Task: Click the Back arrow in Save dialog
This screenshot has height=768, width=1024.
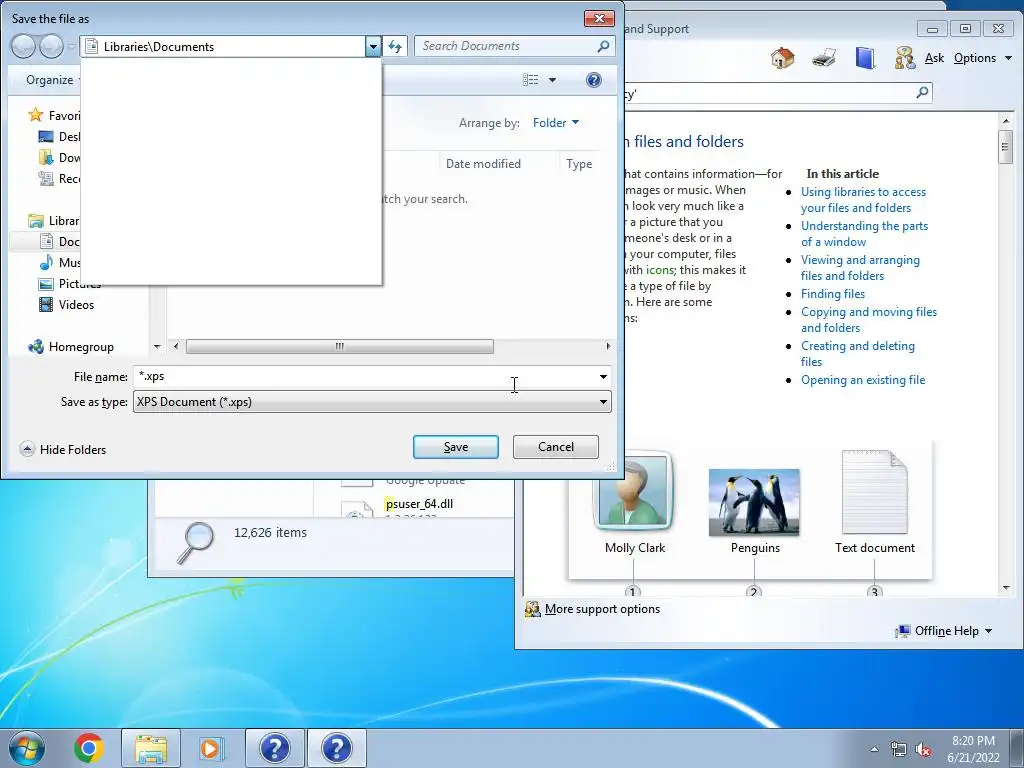Action: (23, 46)
